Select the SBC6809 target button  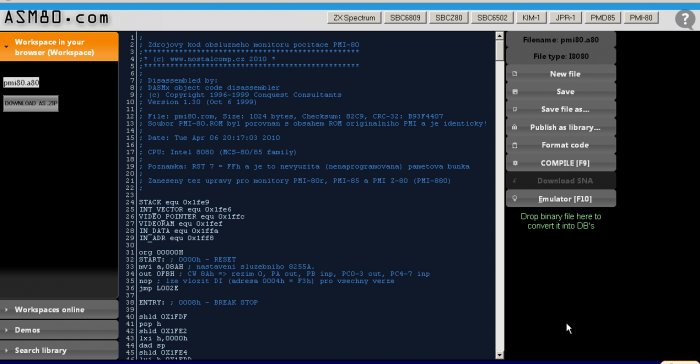(405, 18)
